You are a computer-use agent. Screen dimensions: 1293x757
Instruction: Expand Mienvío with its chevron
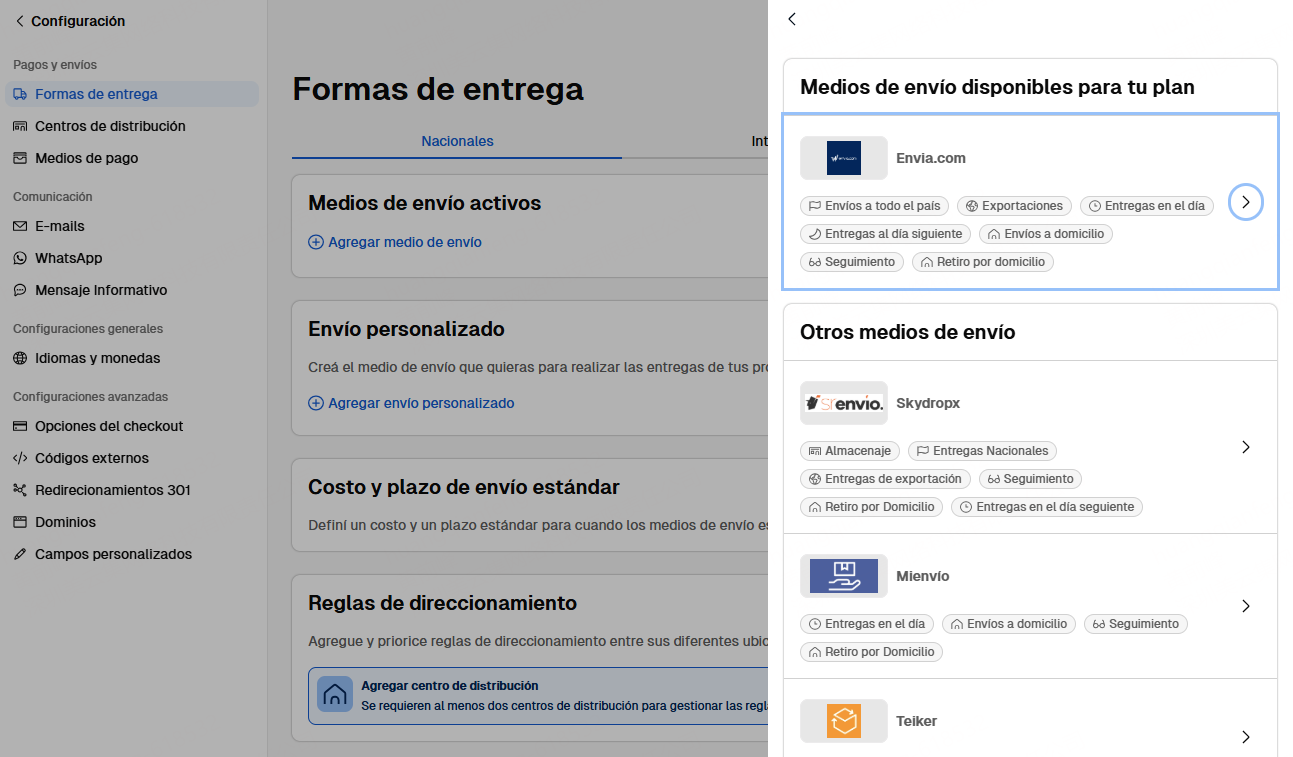(x=1246, y=606)
